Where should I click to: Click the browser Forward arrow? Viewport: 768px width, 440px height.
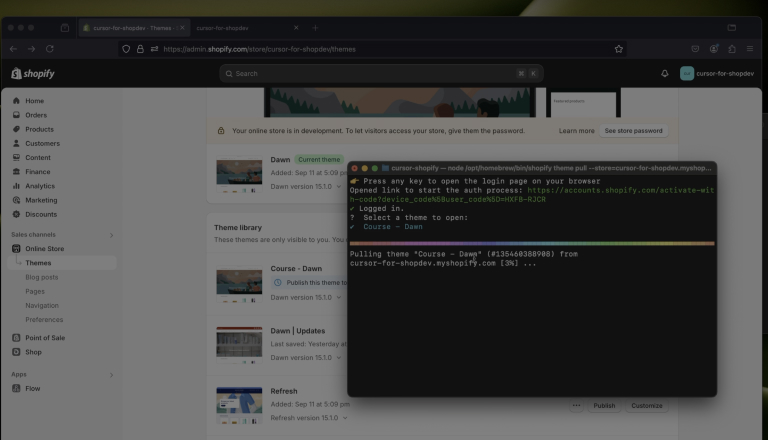[31, 49]
